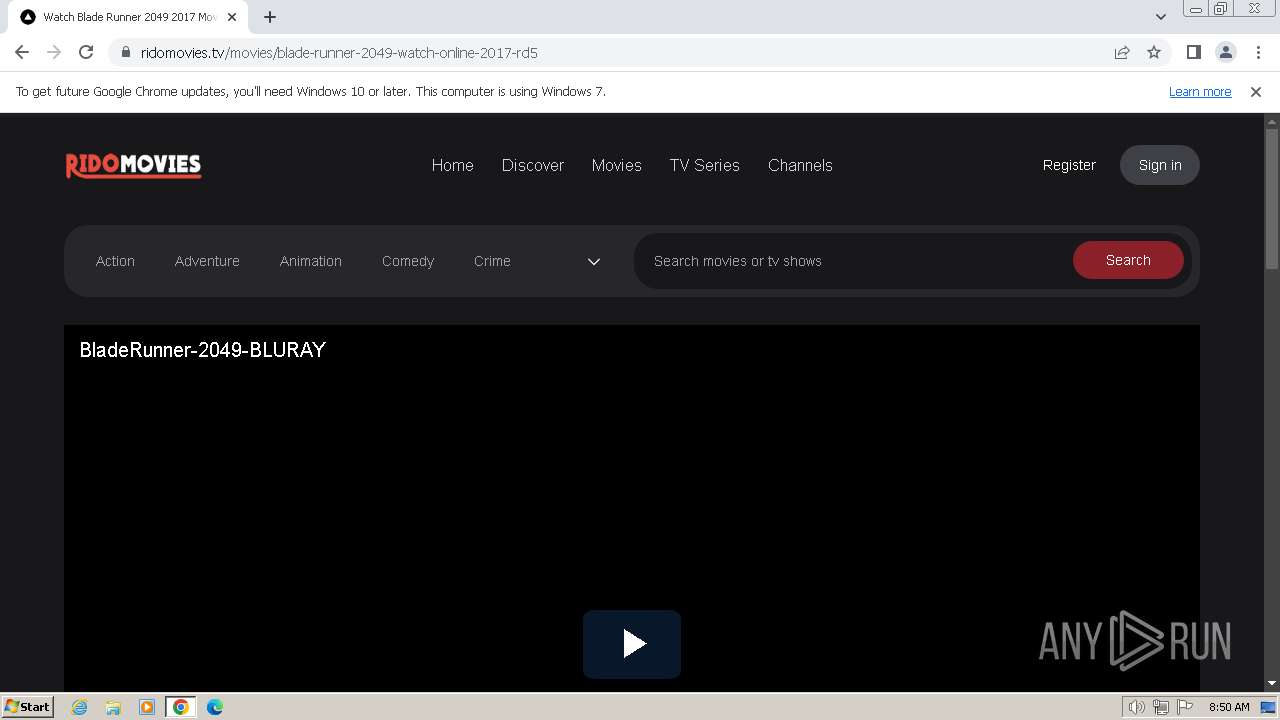Open a new browser tab
Image resolution: width=1280 pixels, height=720 pixels.
(270, 17)
